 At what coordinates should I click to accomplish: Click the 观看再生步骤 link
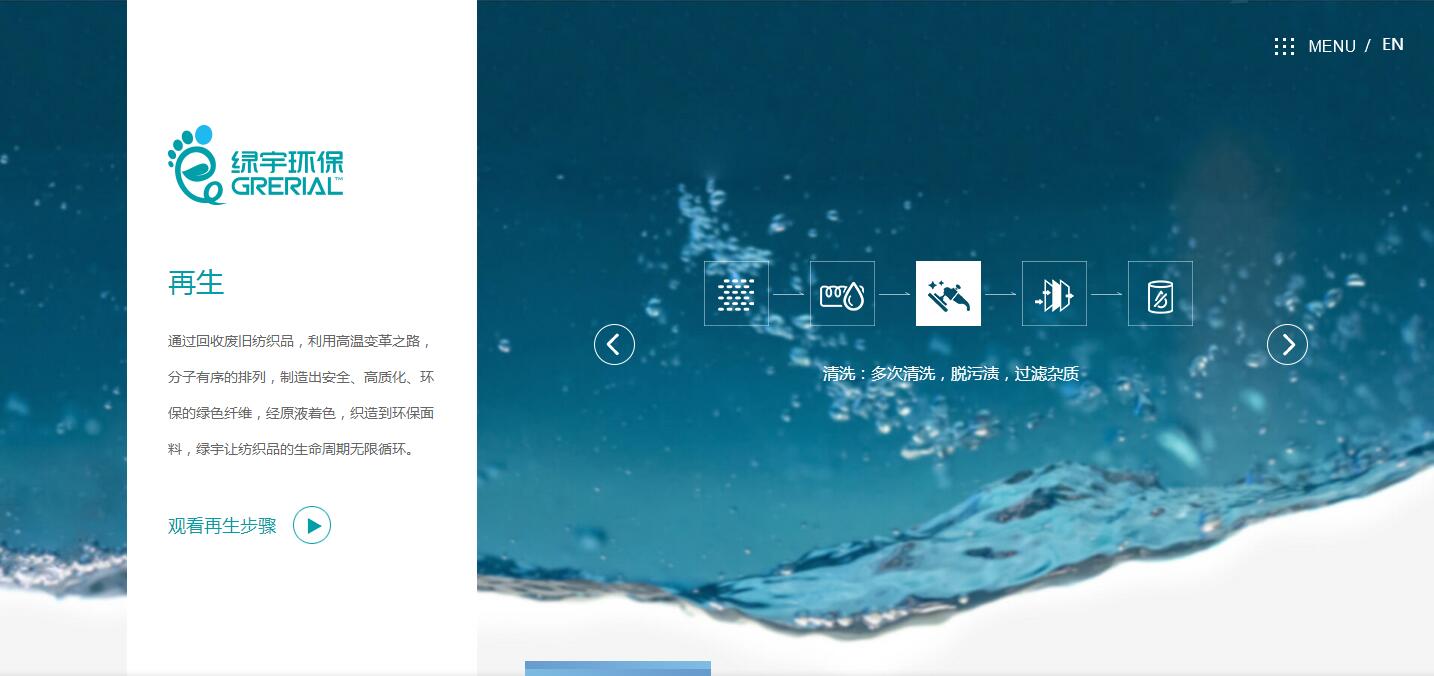(222, 526)
